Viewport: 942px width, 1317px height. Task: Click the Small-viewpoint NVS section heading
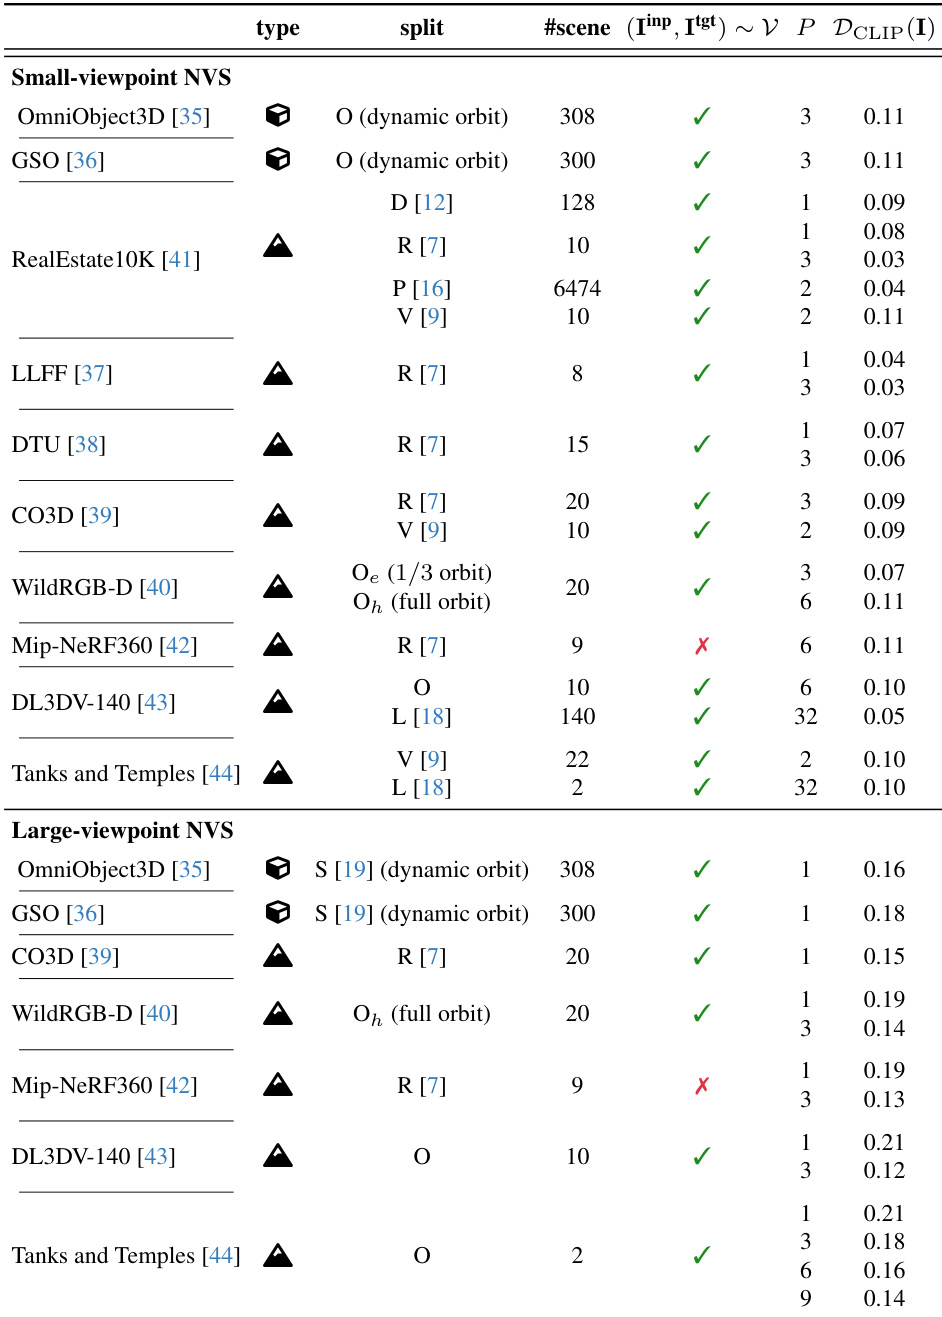(121, 78)
